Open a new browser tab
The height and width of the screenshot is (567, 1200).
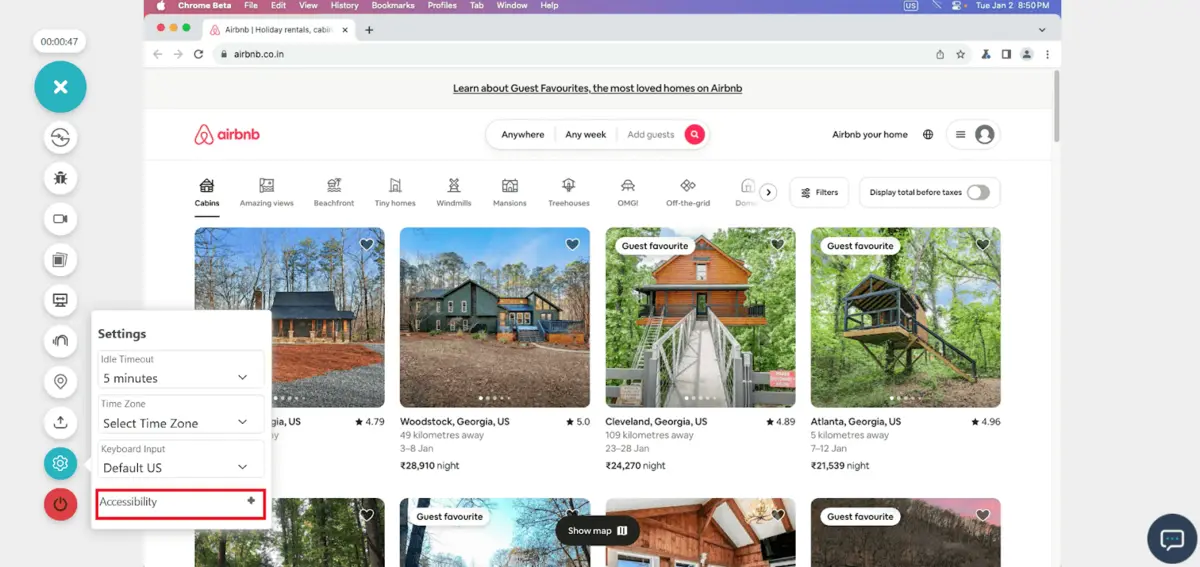click(x=369, y=30)
